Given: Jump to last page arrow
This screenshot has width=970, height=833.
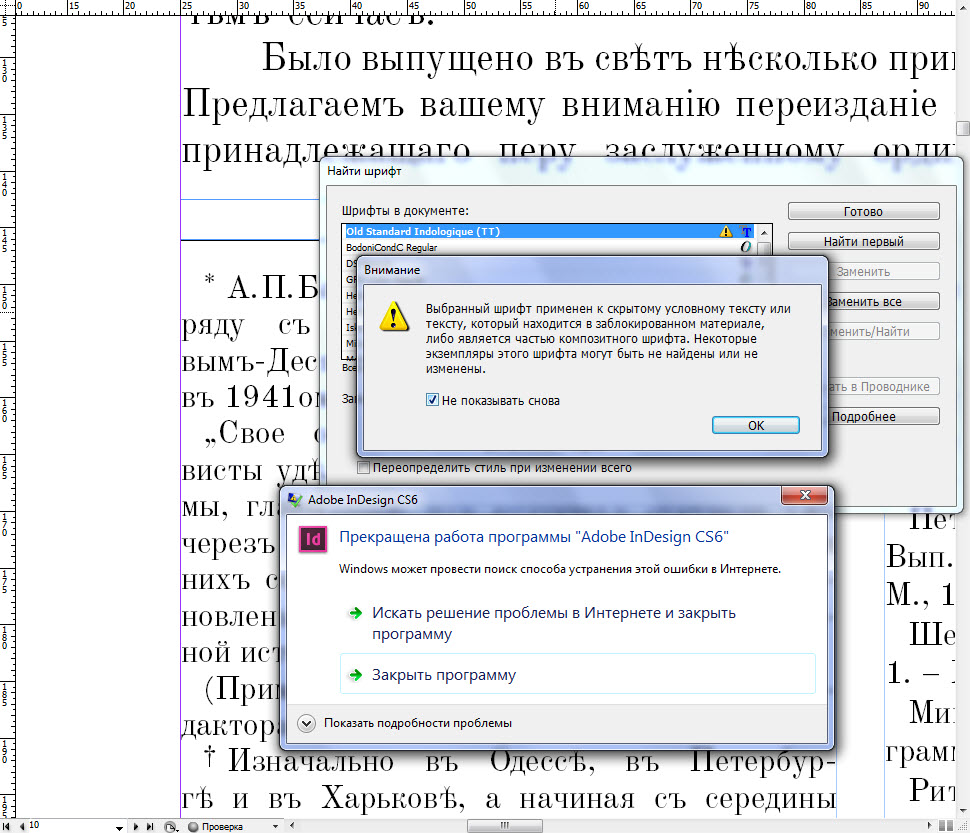Looking at the screenshot, I should pos(150,826).
